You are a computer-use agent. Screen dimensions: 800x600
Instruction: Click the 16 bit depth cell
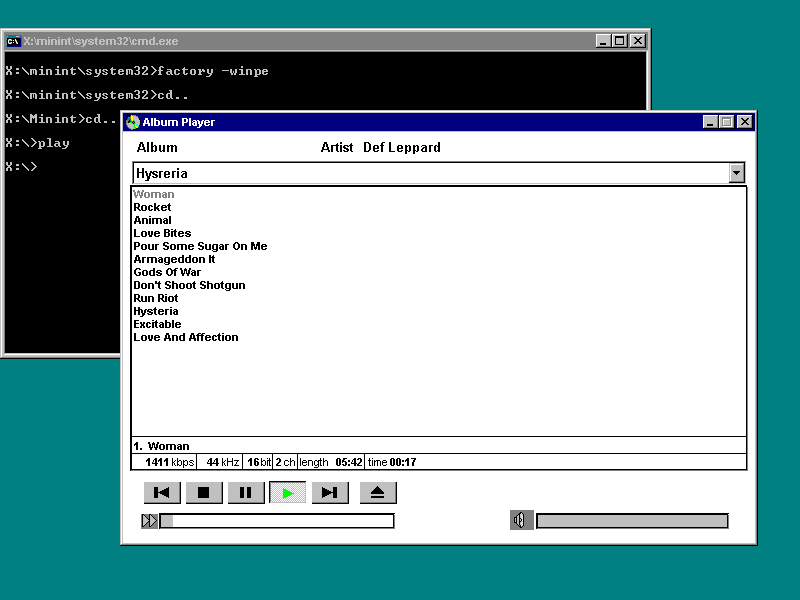click(259, 462)
